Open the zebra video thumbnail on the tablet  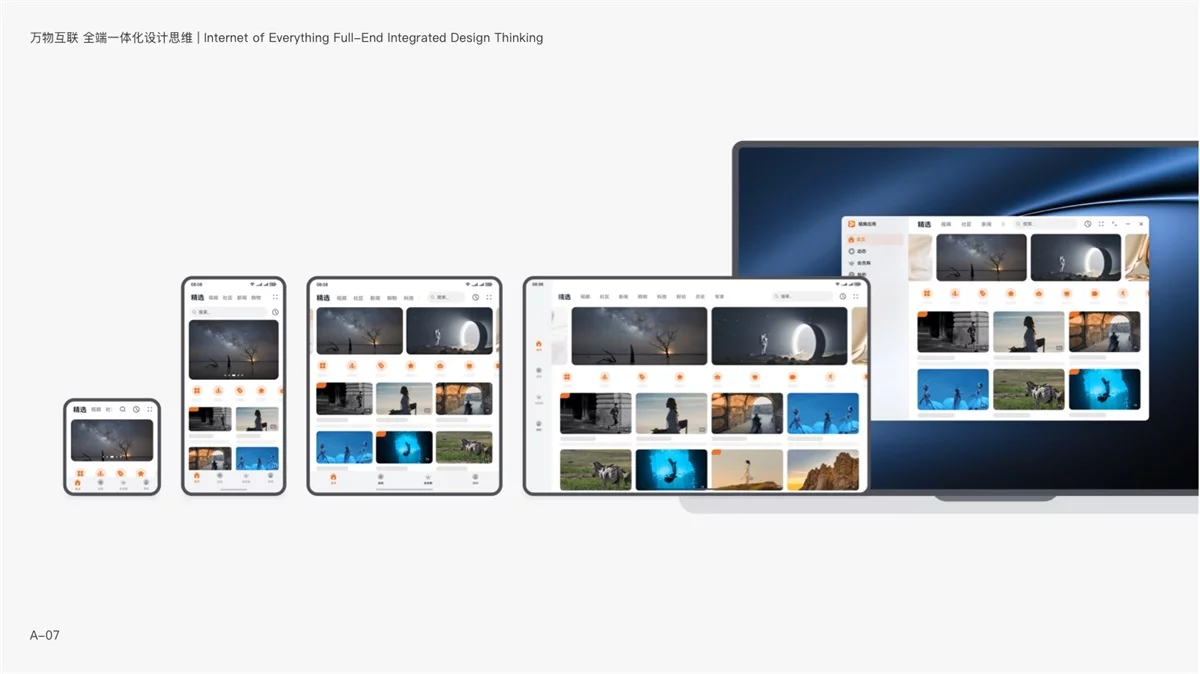point(596,469)
